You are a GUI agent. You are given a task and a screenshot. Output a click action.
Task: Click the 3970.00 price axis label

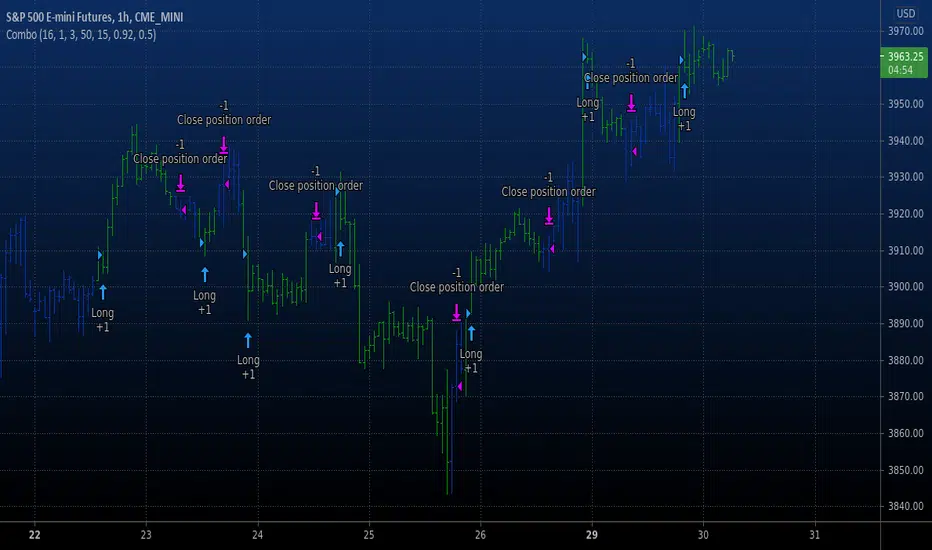906,31
